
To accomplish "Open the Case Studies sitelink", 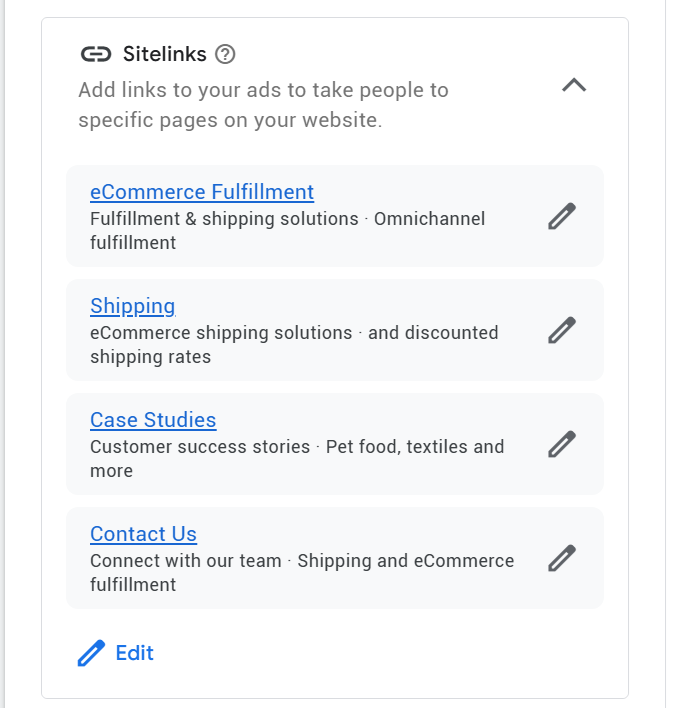I will point(153,420).
